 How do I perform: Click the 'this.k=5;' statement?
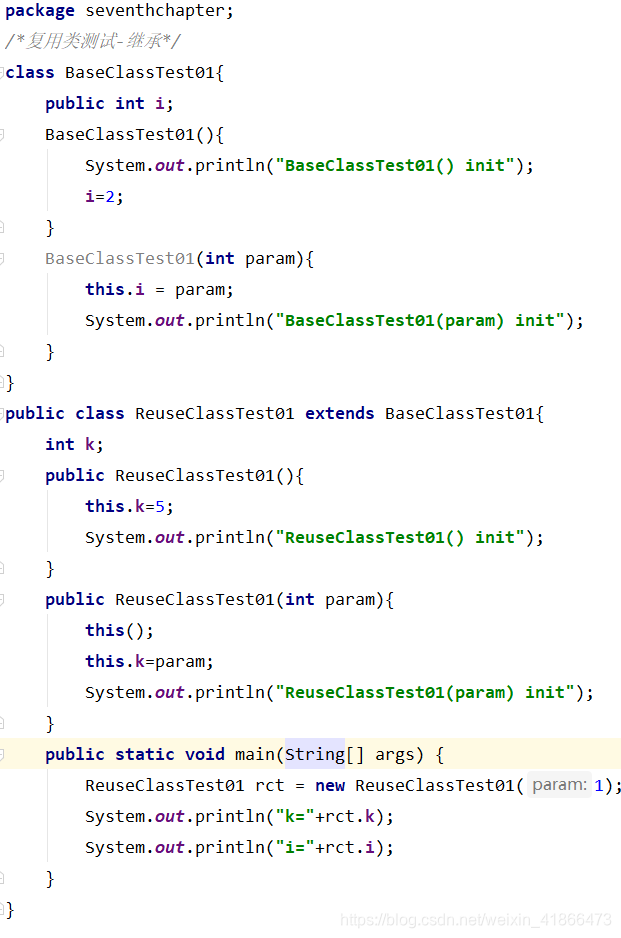tap(129, 506)
